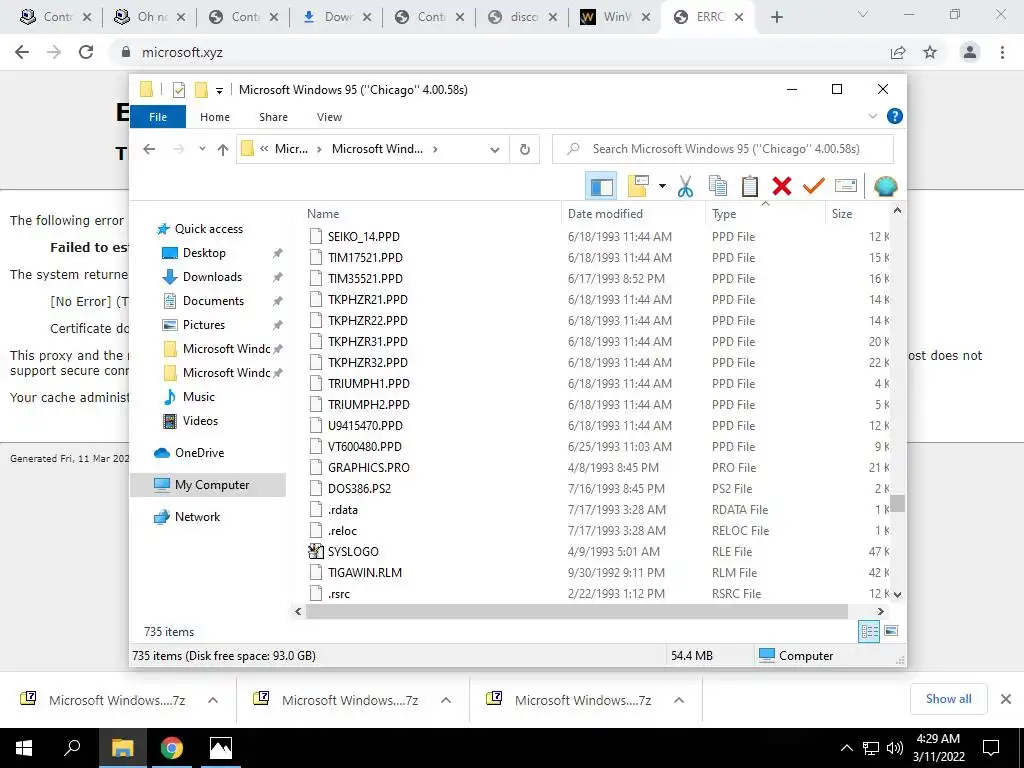The width and height of the screenshot is (1024, 768).
Task: Click the Paste clipboard icon
Action: (x=750, y=186)
